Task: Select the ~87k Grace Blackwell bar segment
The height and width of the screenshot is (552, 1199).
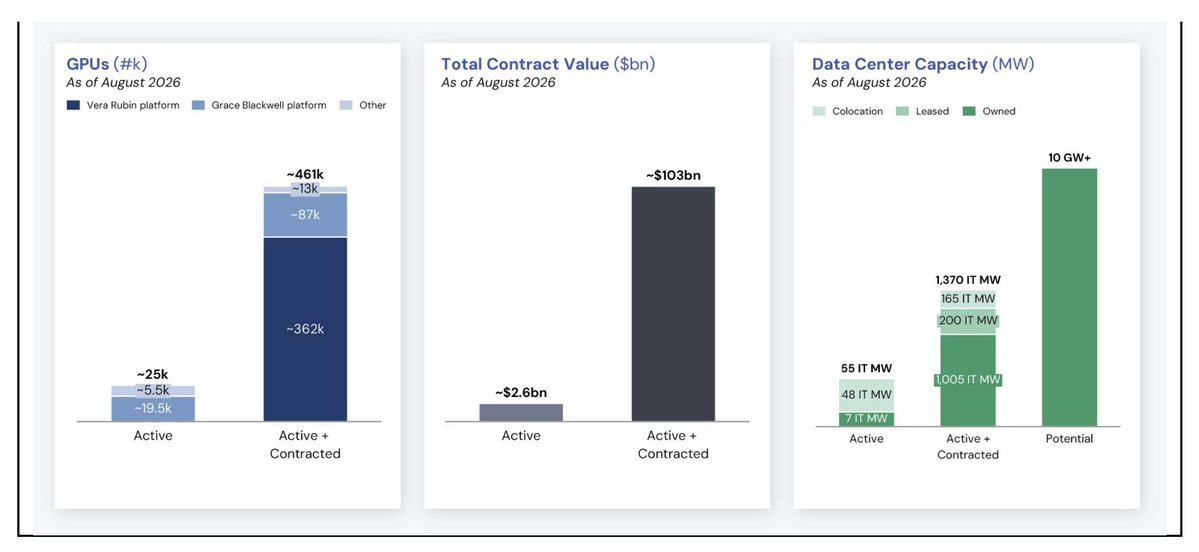Action: pyautogui.click(x=305, y=215)
